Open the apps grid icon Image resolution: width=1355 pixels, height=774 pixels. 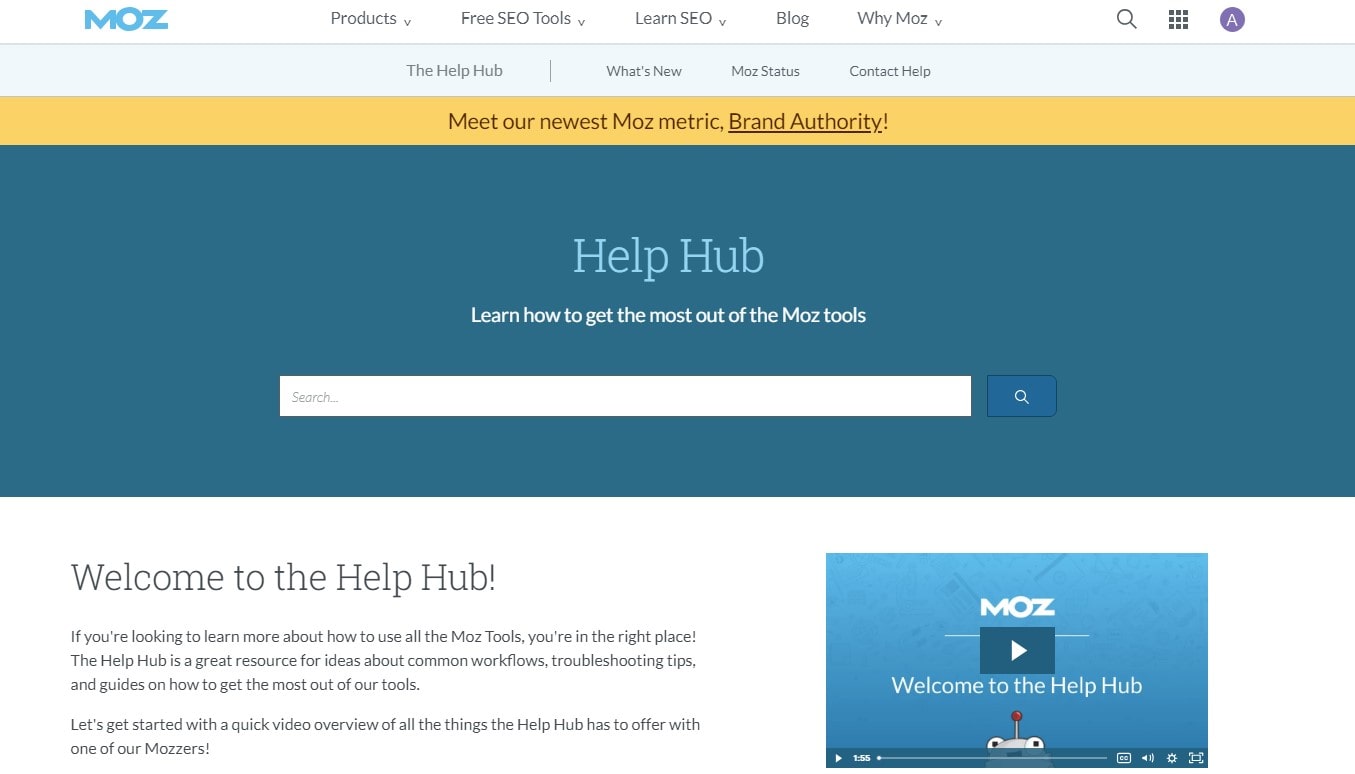click(1178, 19)
